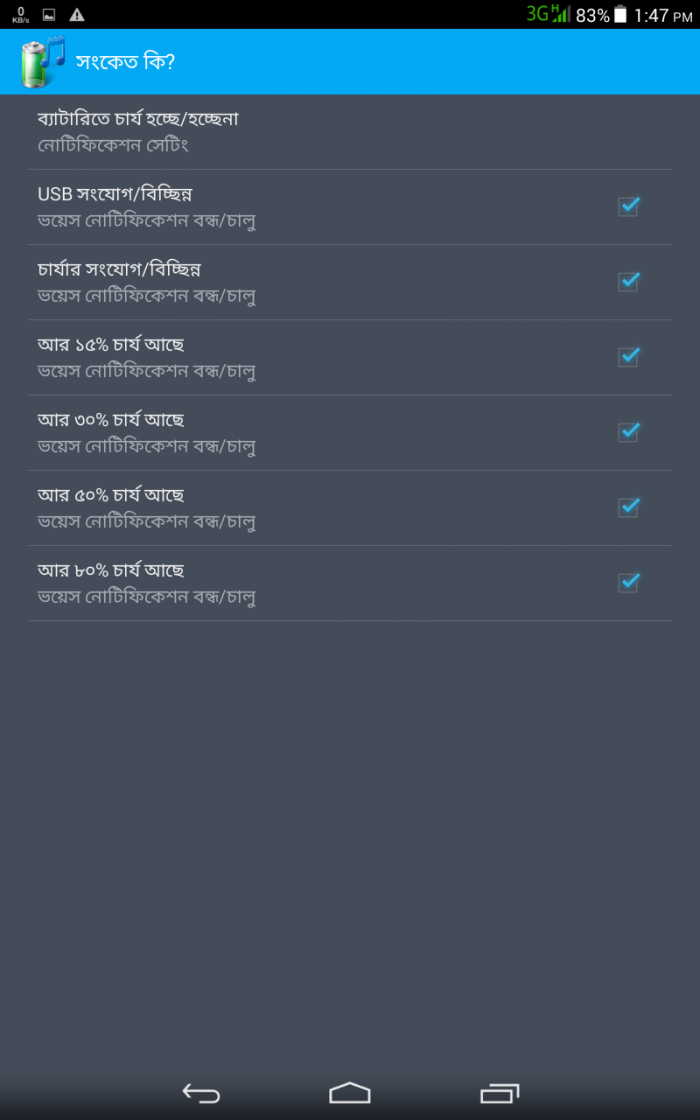This screenshot has width=700, height=1120.
Task: Tap the 3G signal strength icon
Action: coord(548,14)
